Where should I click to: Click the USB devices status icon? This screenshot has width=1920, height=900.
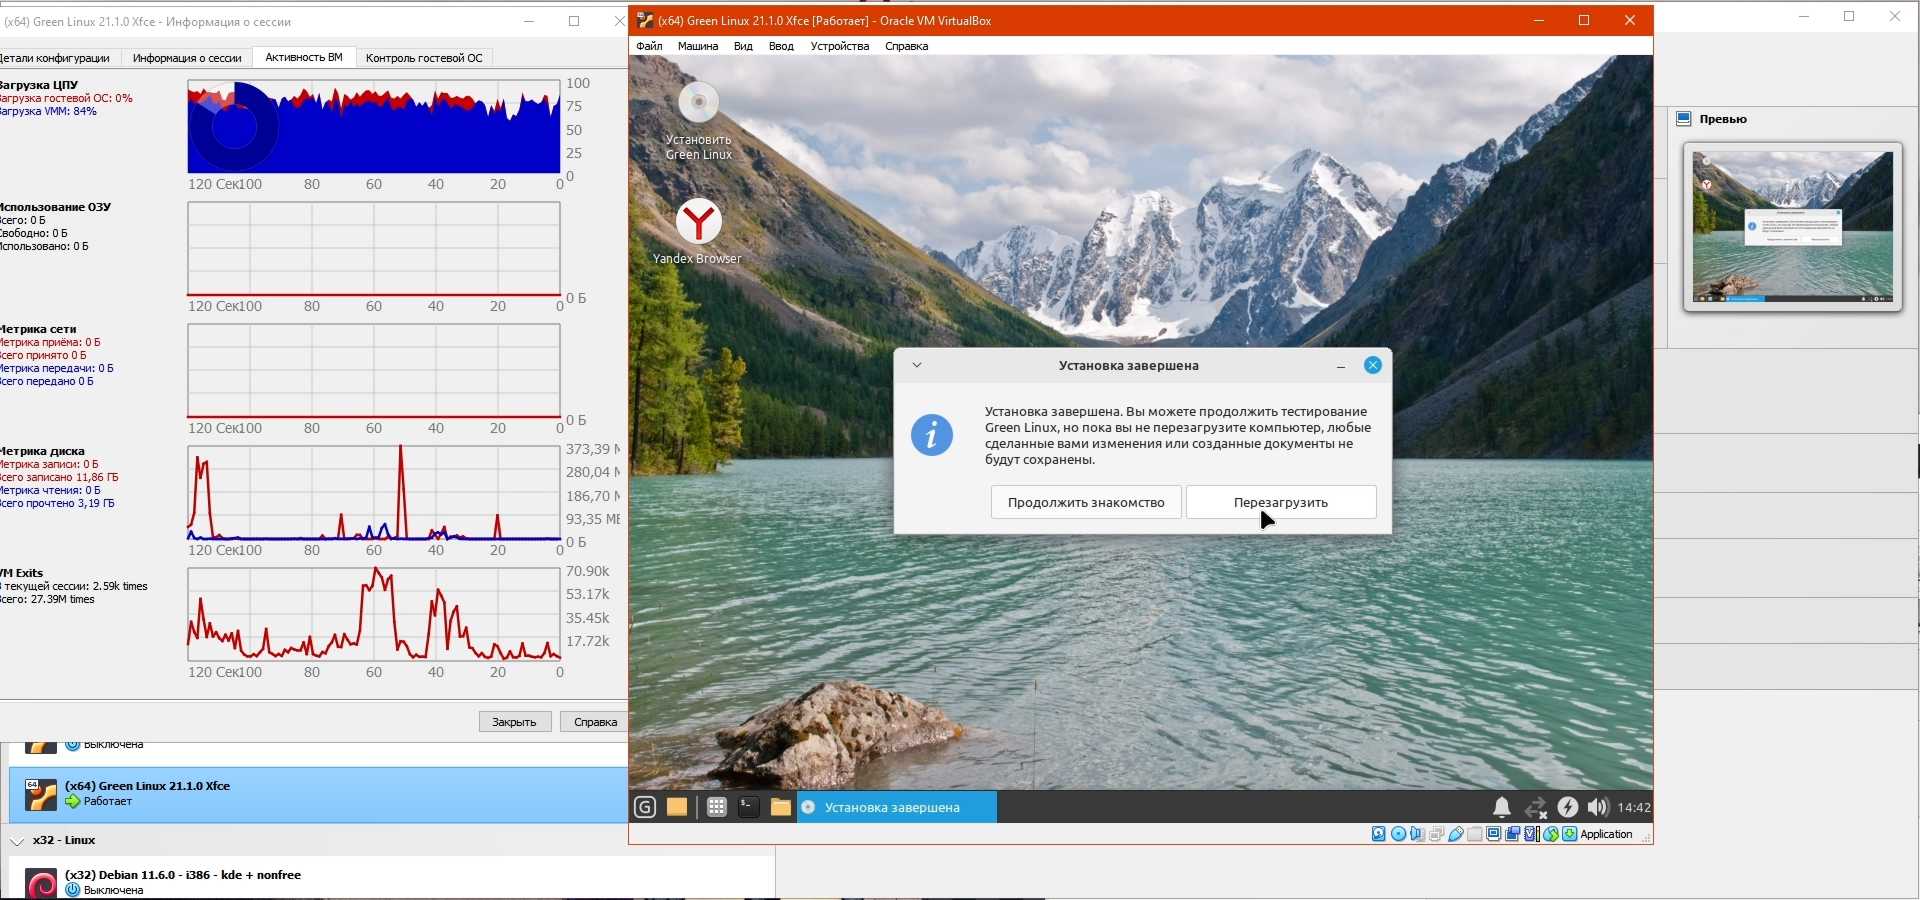[x=1456, y=834]
